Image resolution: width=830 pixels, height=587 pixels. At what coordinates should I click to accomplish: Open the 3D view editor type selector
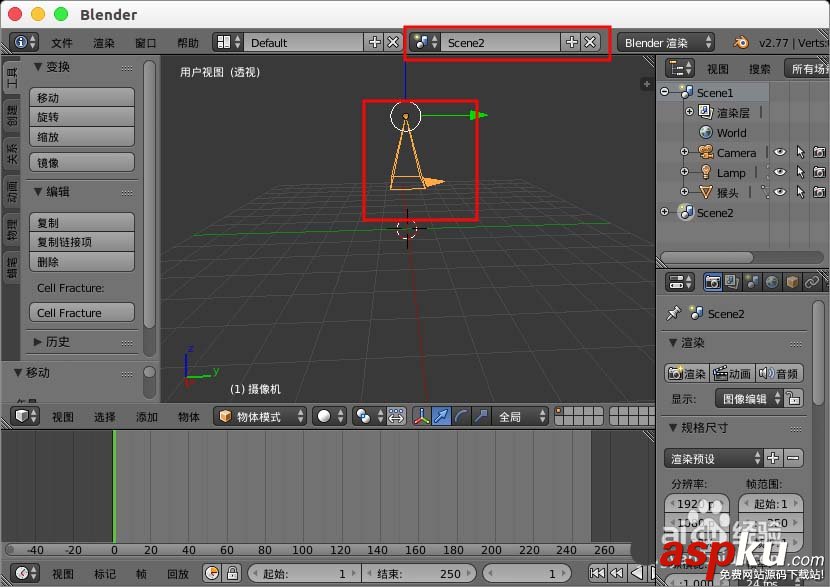tap(24, 416)
